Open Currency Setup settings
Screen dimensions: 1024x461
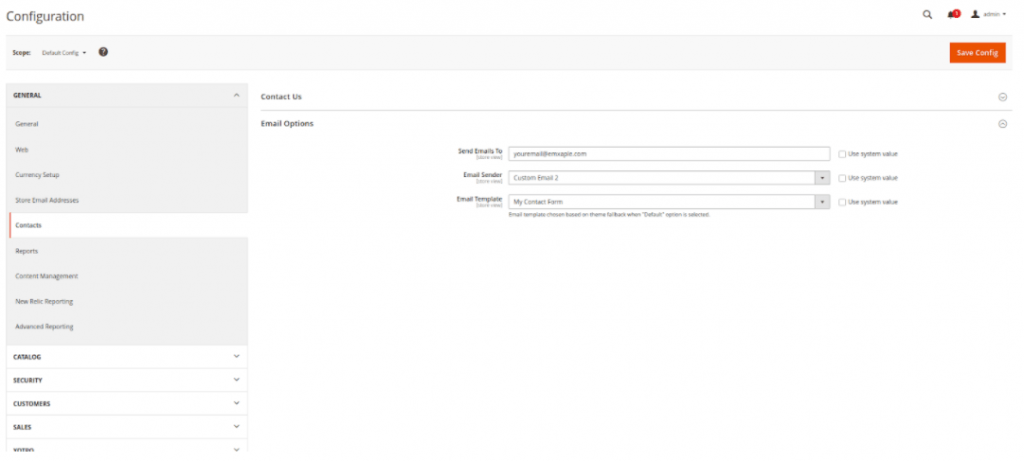[x=38, y=175]
